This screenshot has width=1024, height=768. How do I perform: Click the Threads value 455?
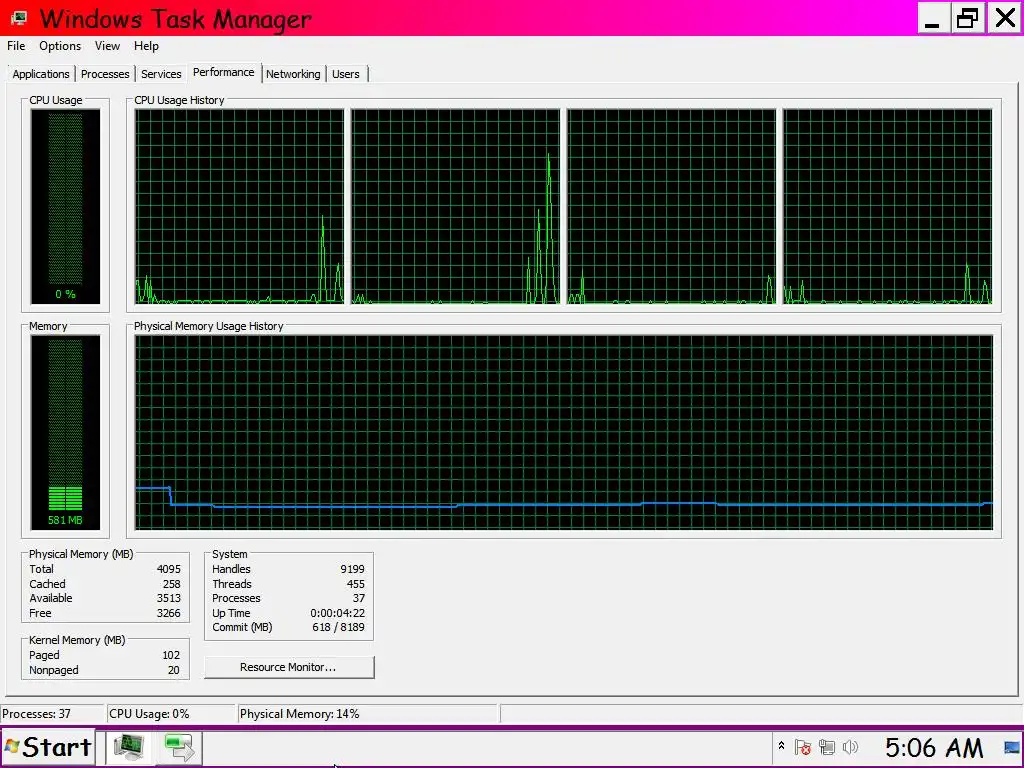coord(356,584)
